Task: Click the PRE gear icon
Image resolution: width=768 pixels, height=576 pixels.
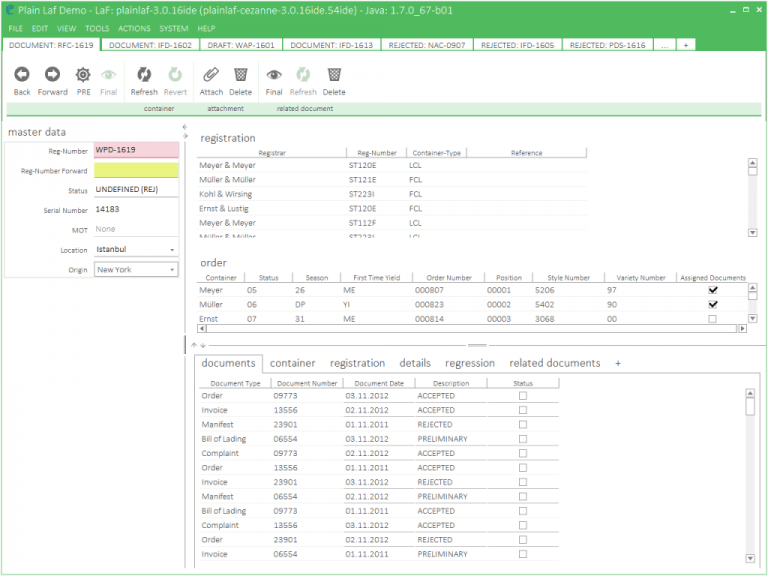Action: (x=83, y=75)
